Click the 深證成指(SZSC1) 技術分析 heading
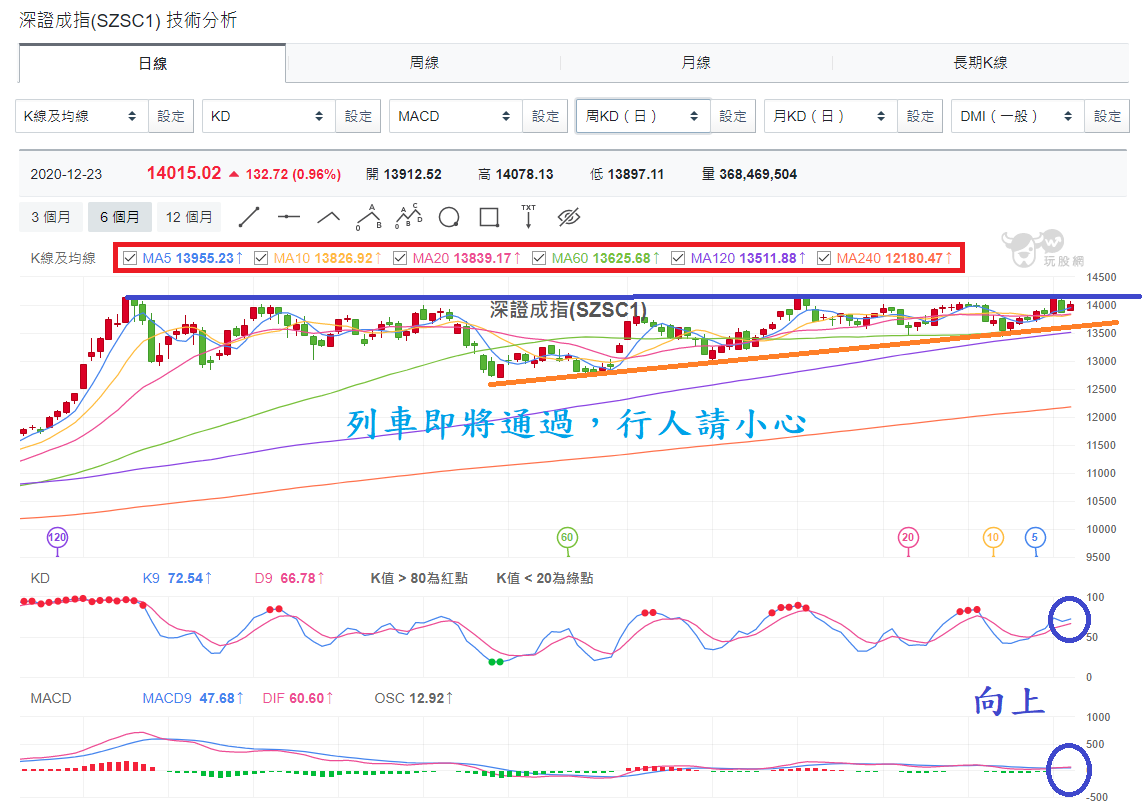 pyautogui.click(x=129, y=20)
